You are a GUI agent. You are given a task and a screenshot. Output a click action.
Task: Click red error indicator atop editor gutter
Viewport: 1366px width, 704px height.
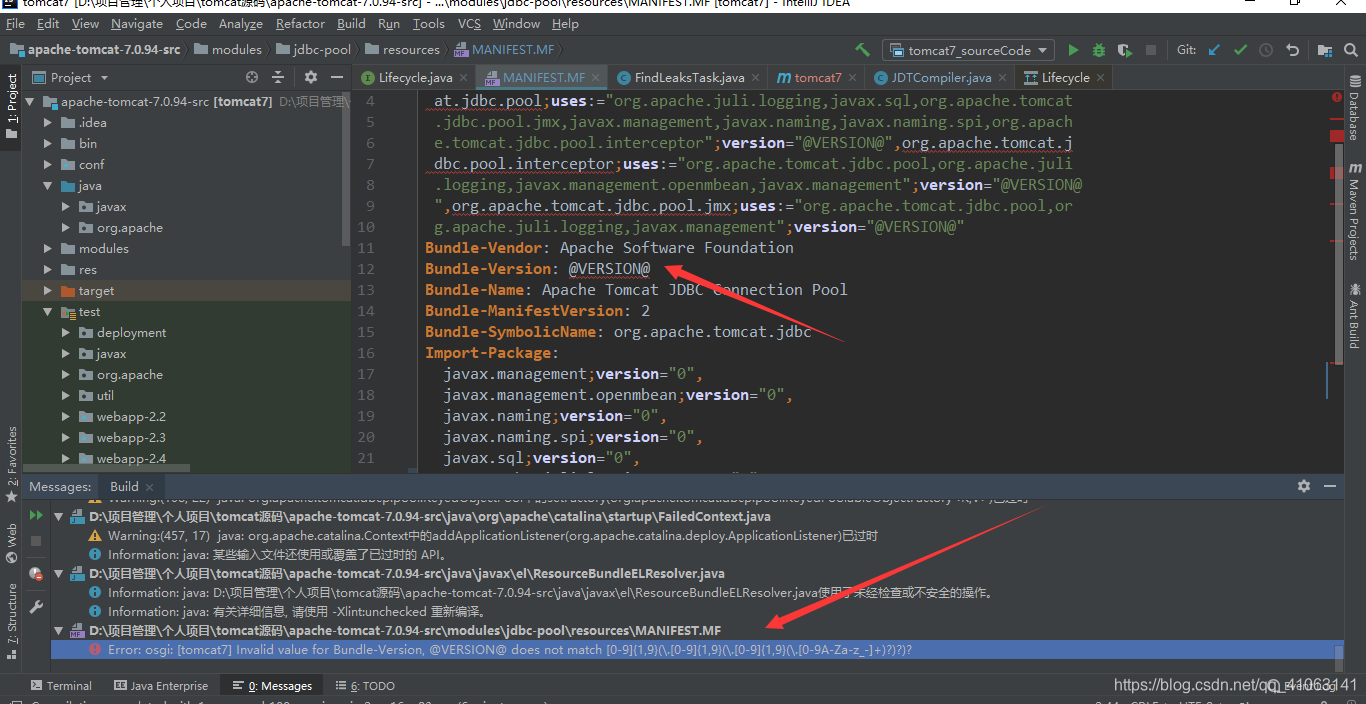click(1337, 97)
